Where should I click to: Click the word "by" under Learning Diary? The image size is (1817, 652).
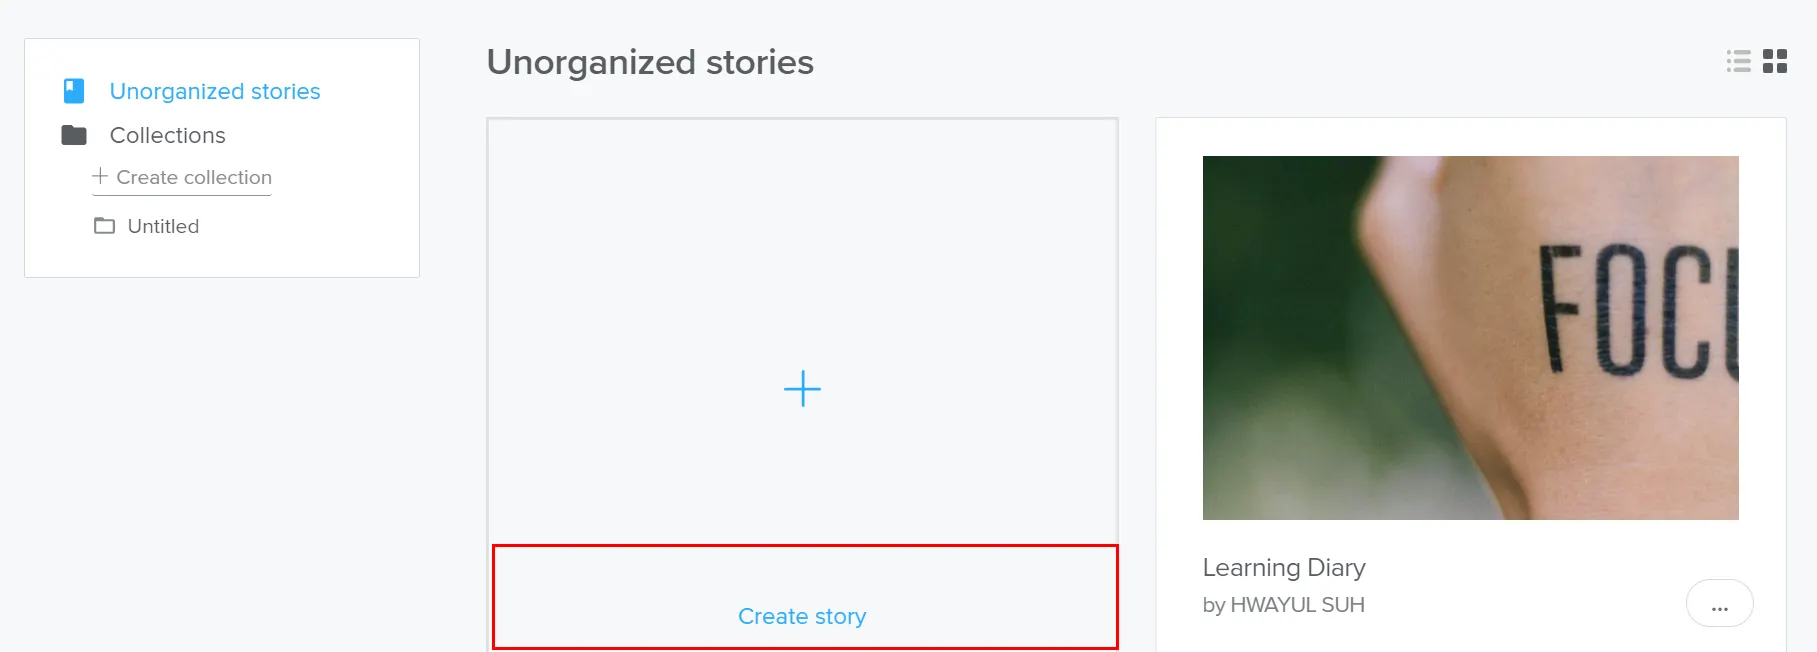click(x=1213, y=605)
